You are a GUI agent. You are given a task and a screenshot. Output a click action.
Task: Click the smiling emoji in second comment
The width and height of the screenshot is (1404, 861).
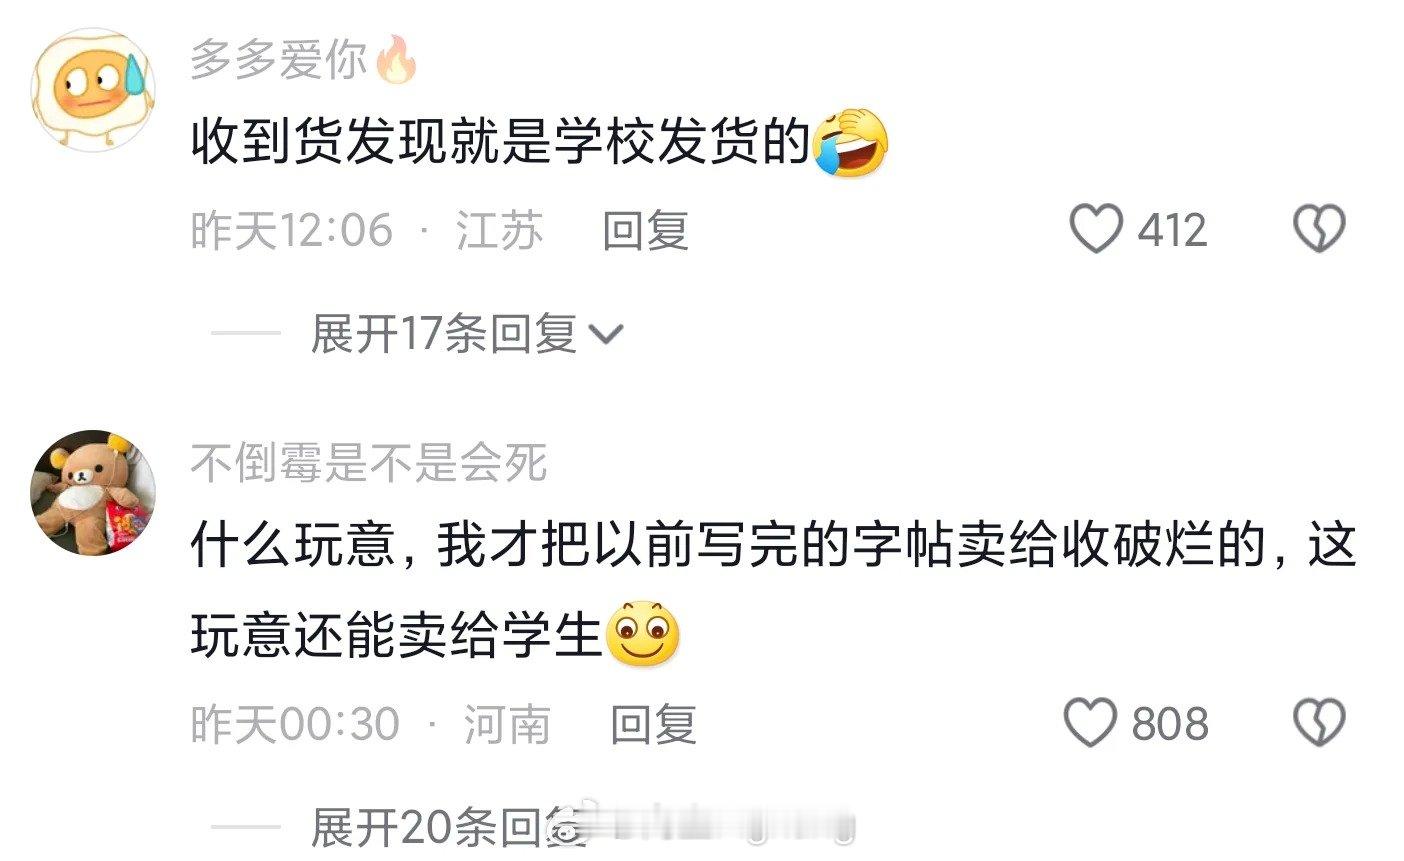[642, 634]
